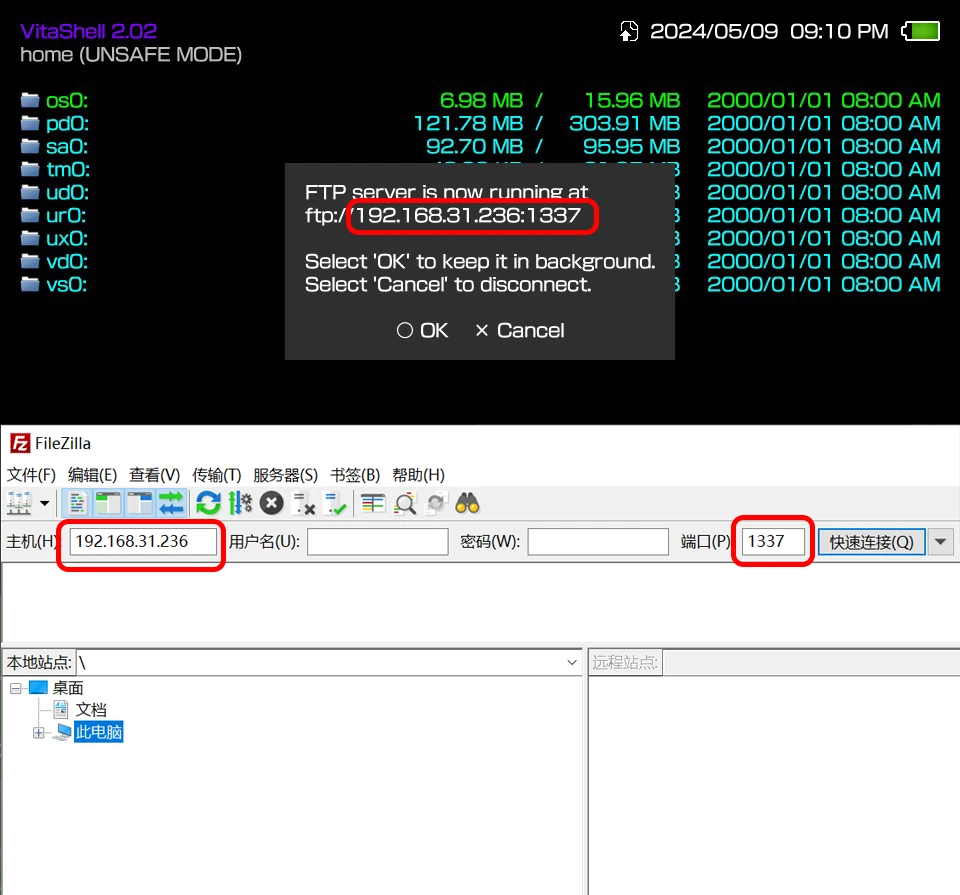Select OK in the VitaShell FTP dialog
960x895 pixels.
(x=422, y=331)
